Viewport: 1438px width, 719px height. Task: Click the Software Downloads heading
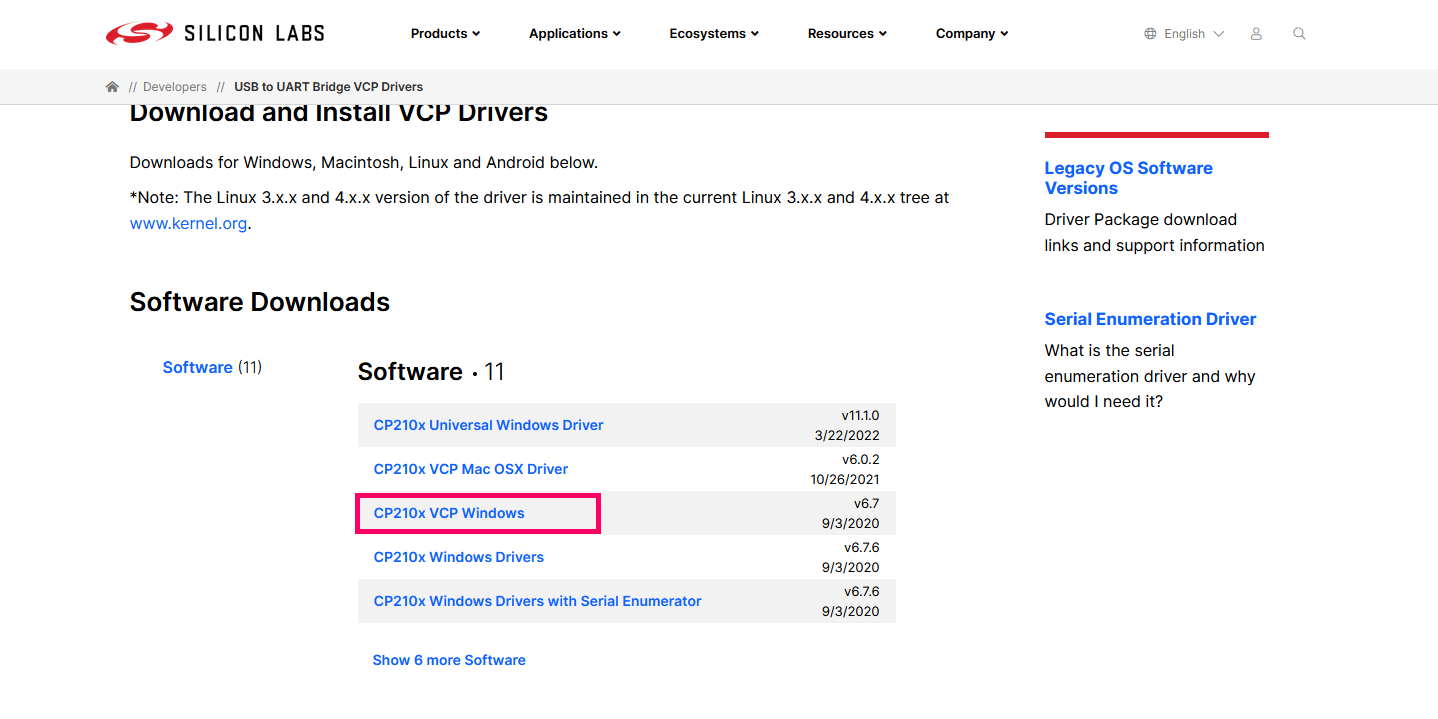[x=260, y=302]
